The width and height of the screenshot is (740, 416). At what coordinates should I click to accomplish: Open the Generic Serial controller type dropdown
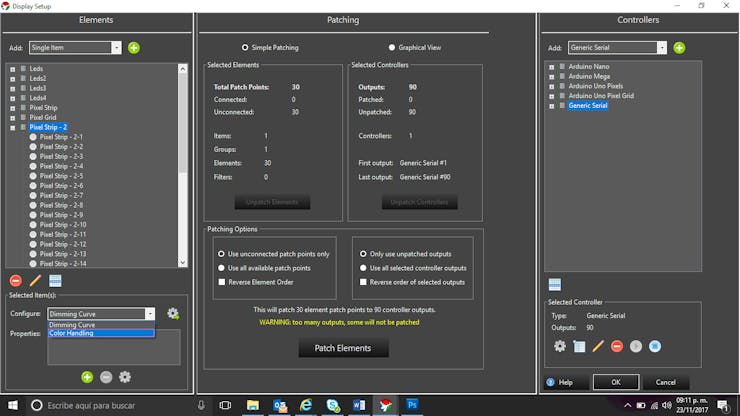coord(661,48)
